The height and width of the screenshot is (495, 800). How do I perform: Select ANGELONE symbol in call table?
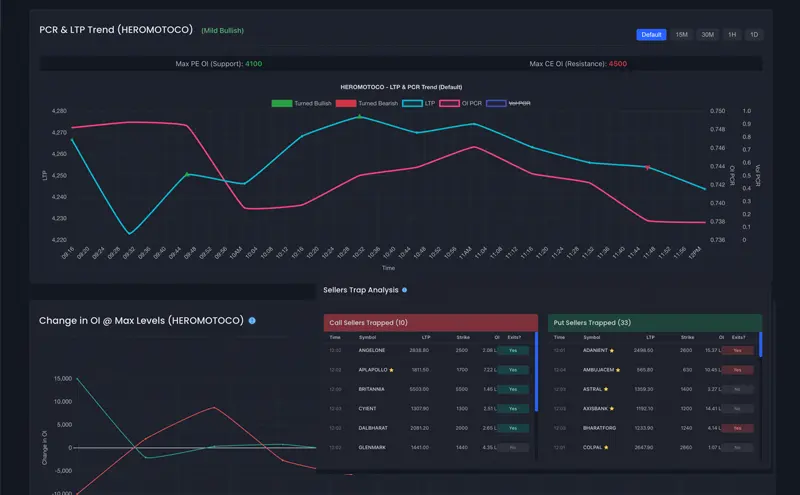[x=371, y=351]
